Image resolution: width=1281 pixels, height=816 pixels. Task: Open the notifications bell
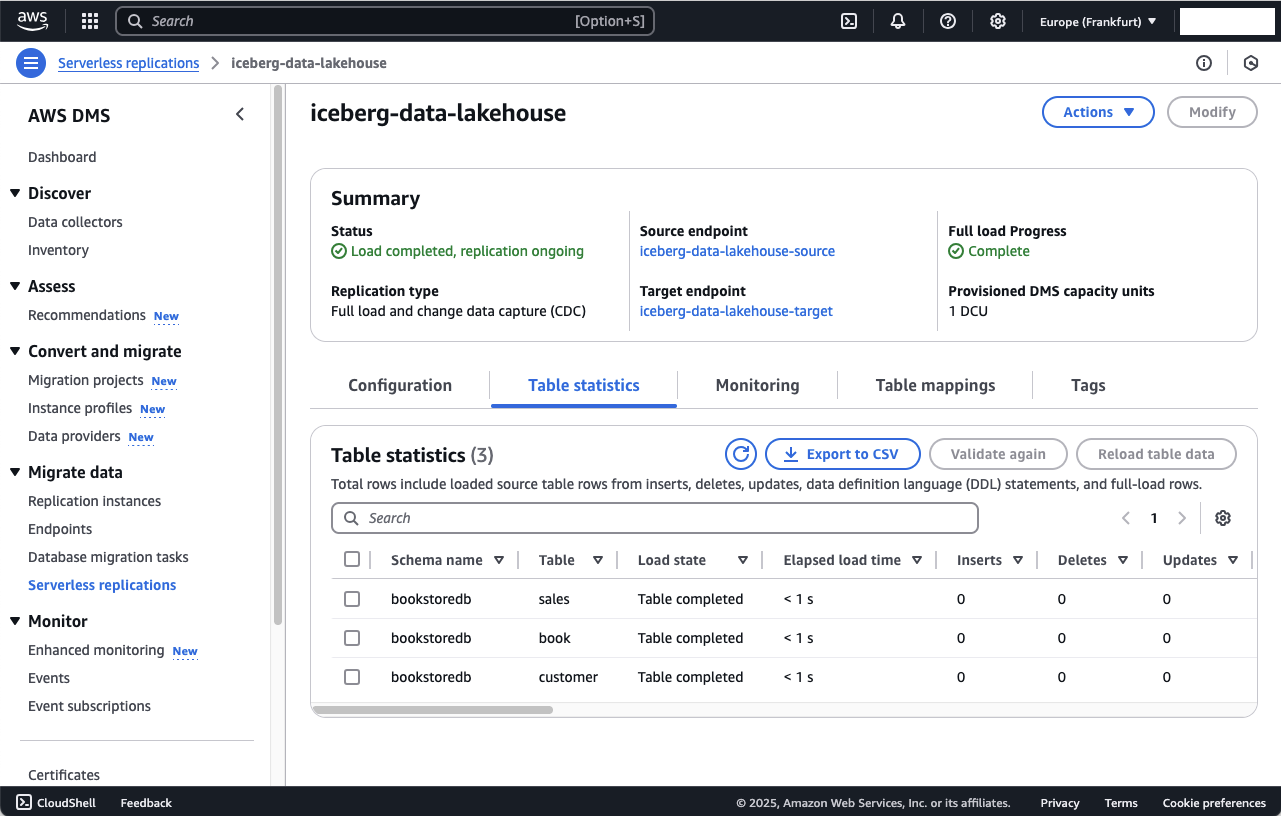coord(898,21)
